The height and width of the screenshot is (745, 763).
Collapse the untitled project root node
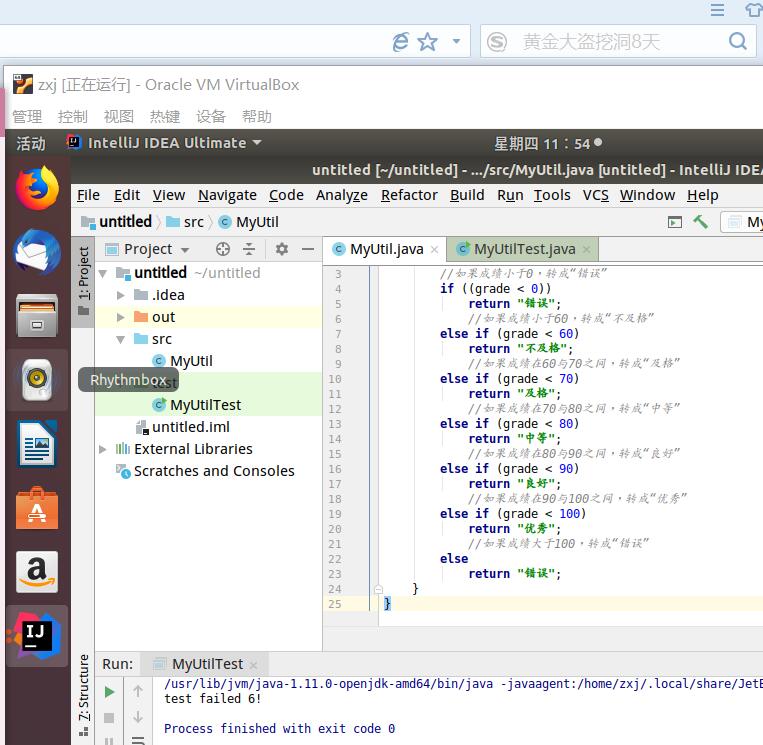(103, 273)
